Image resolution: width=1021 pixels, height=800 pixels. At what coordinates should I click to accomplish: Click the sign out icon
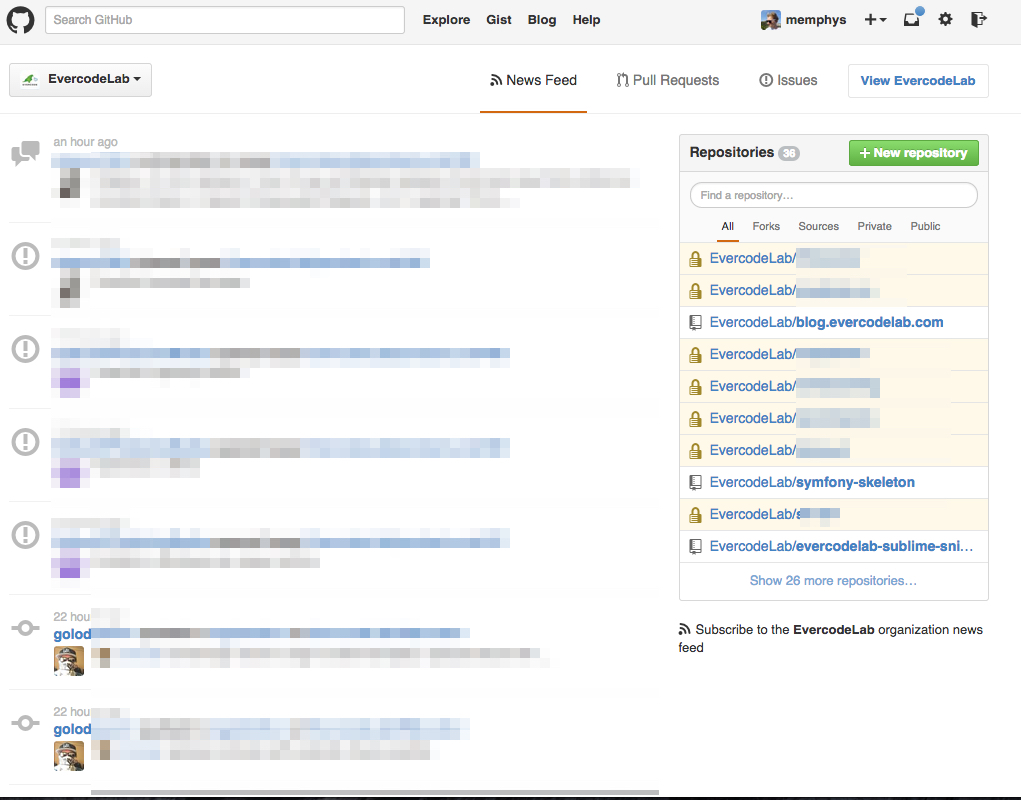pos(979,19)
